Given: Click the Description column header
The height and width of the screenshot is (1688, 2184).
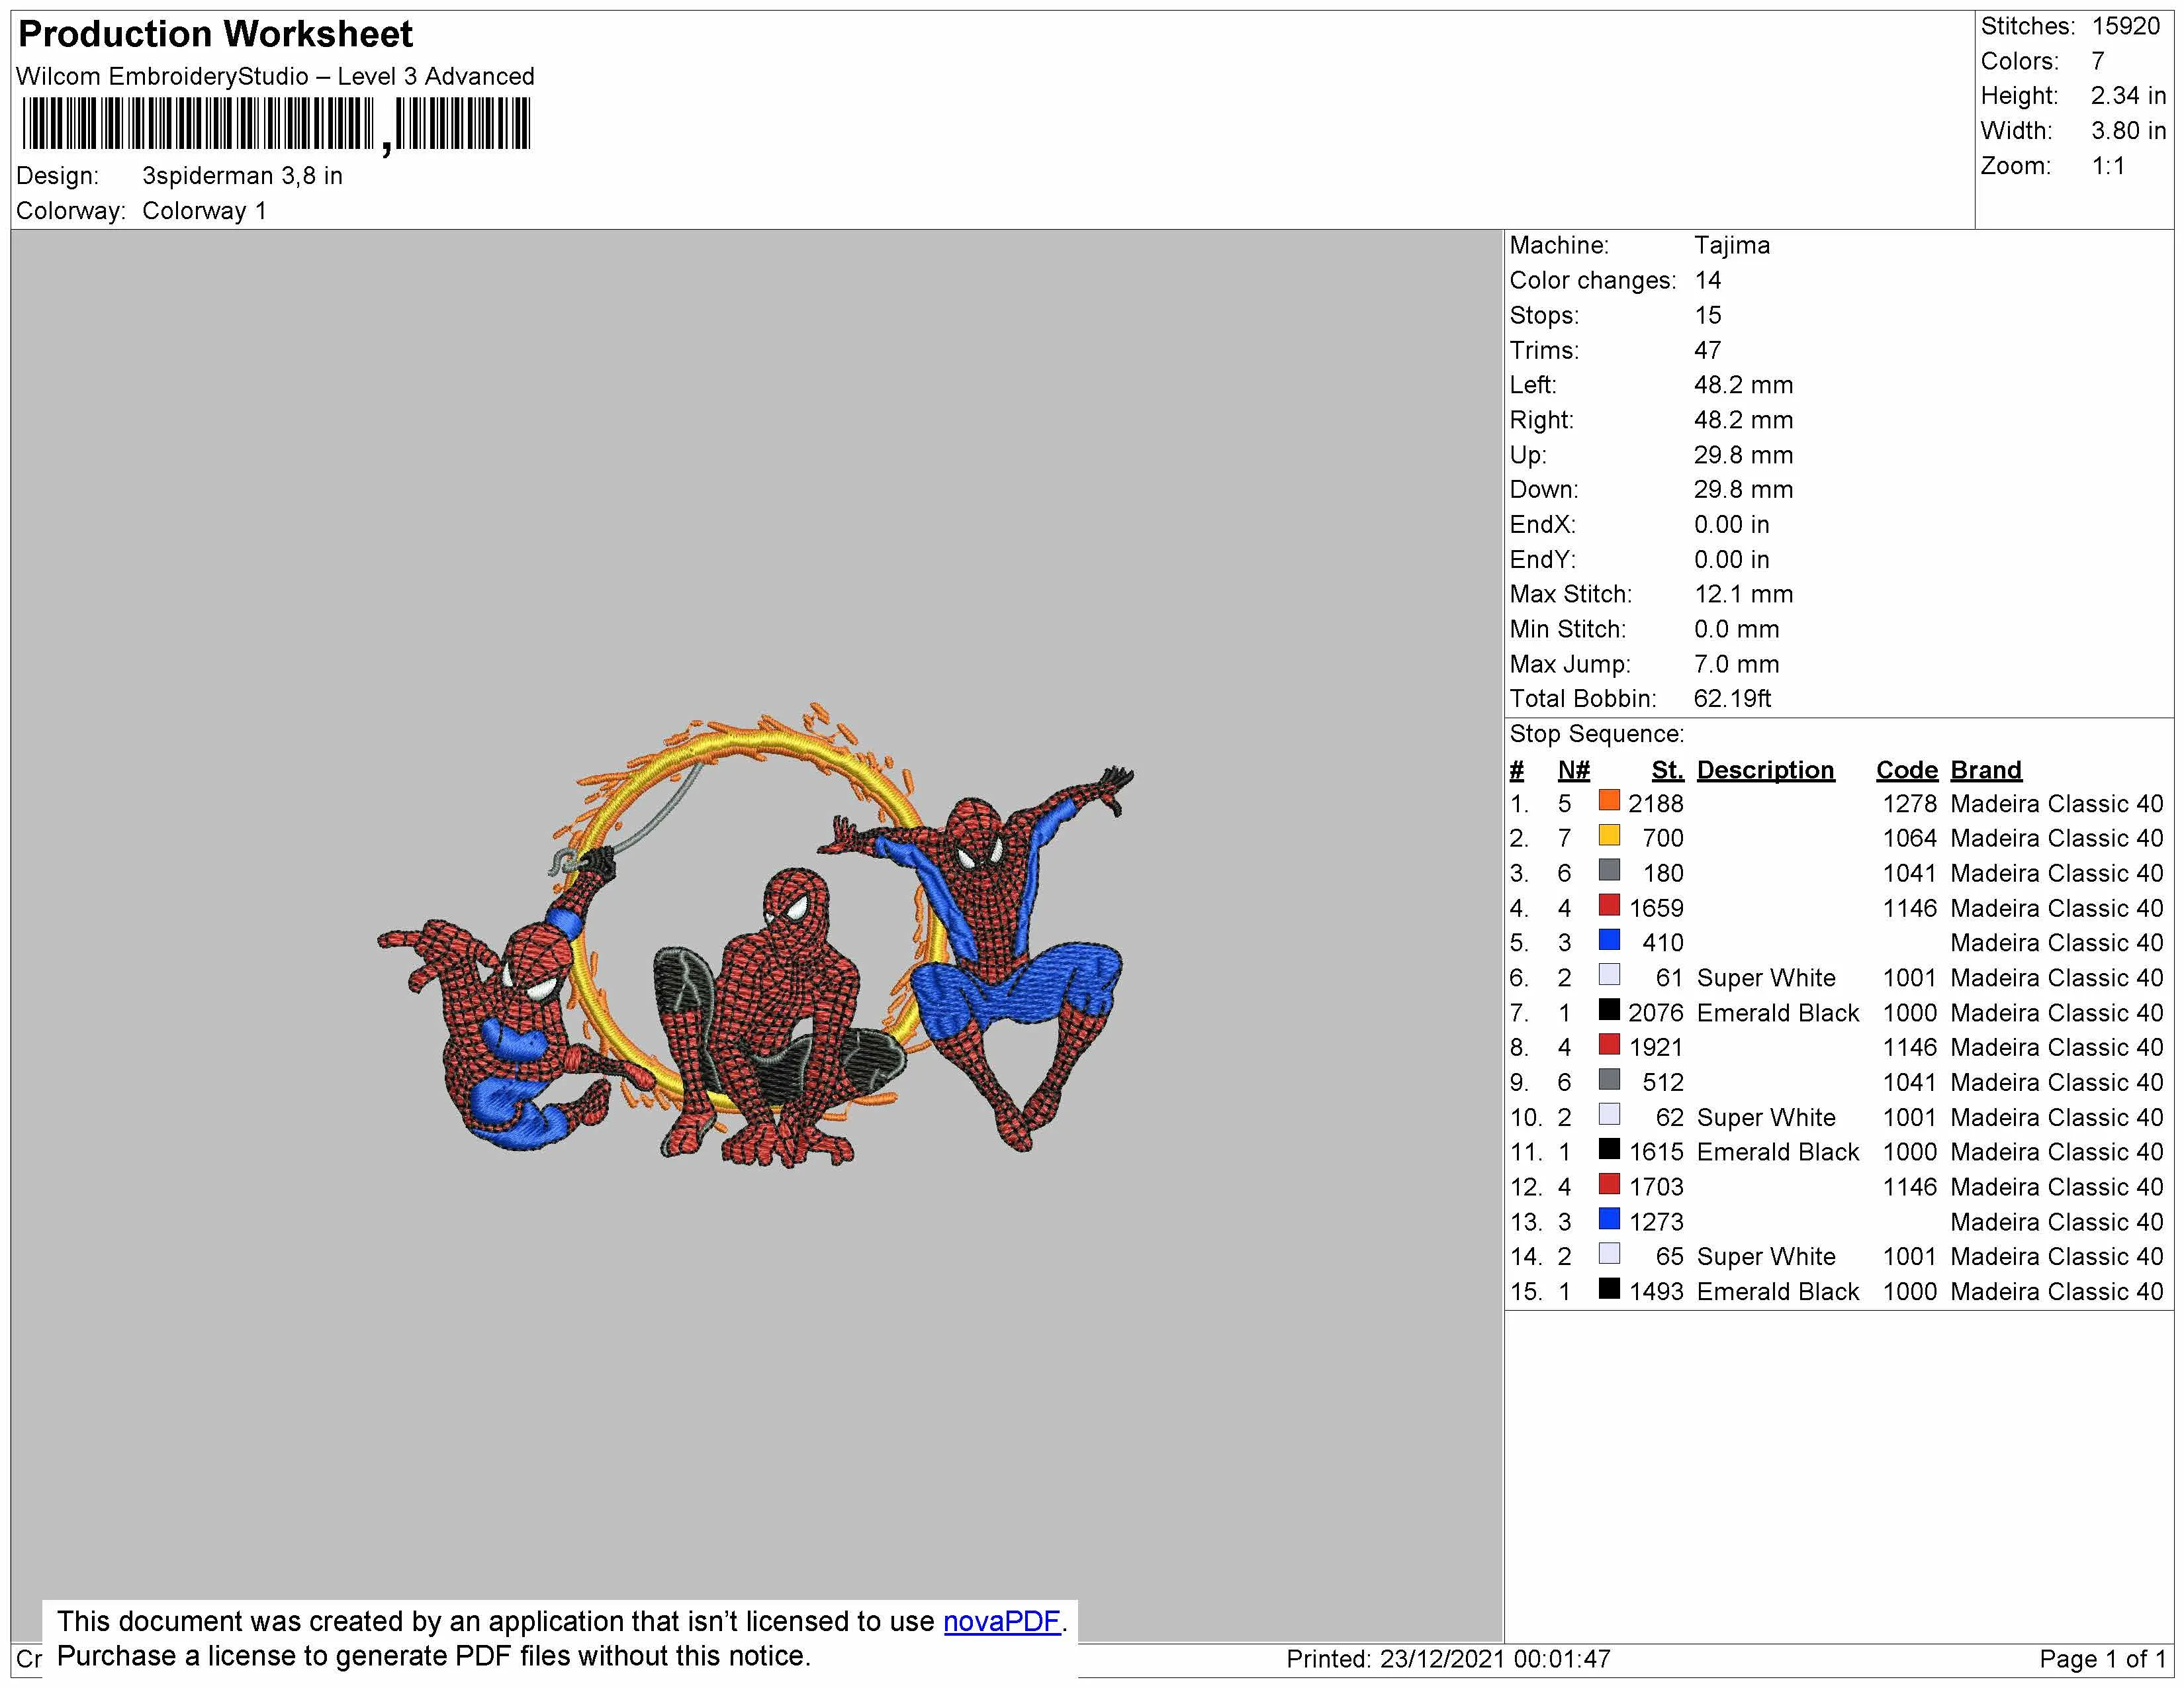Looking at the screenshot, I should [x=1765, y=770].
